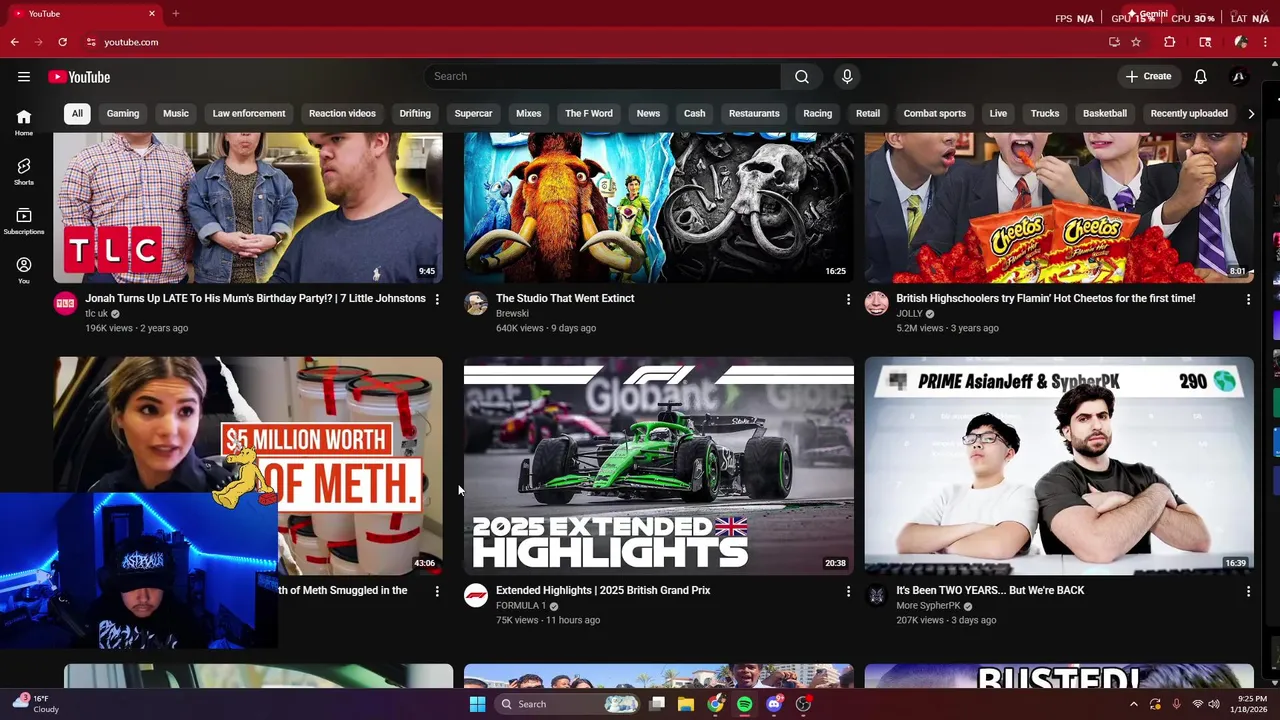Open Shorts from the sidebar
The image size is (1280, 720).
[x=24, y=172]
